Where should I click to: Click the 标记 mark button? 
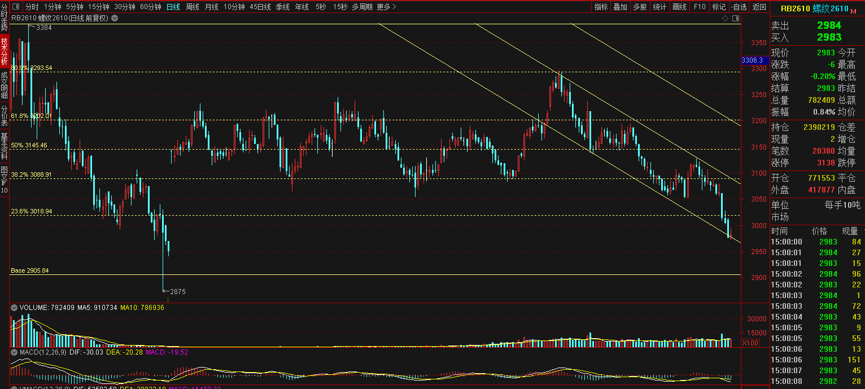718,7
